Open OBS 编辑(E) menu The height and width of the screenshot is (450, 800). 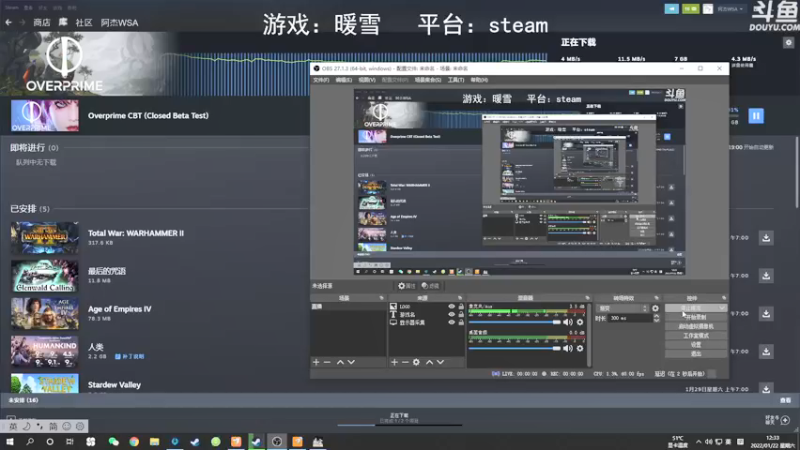tap(343, 80)
